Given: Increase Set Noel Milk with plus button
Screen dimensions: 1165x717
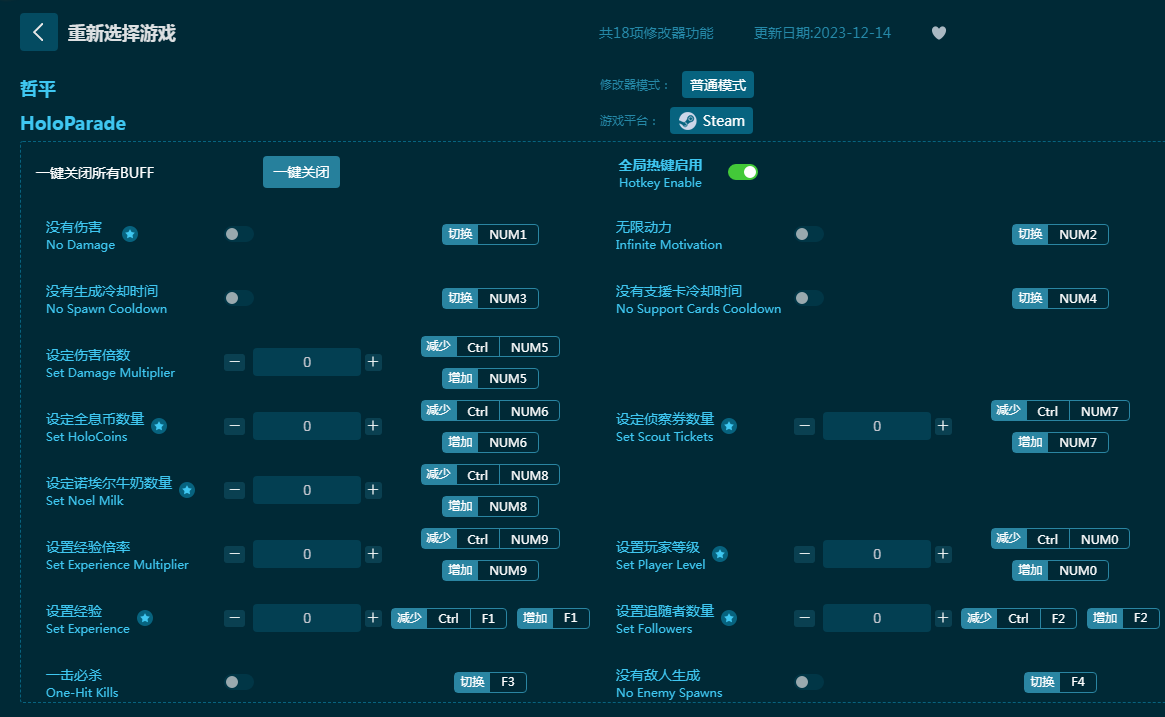Looking at the screenshot, I should tap(373, 490).
